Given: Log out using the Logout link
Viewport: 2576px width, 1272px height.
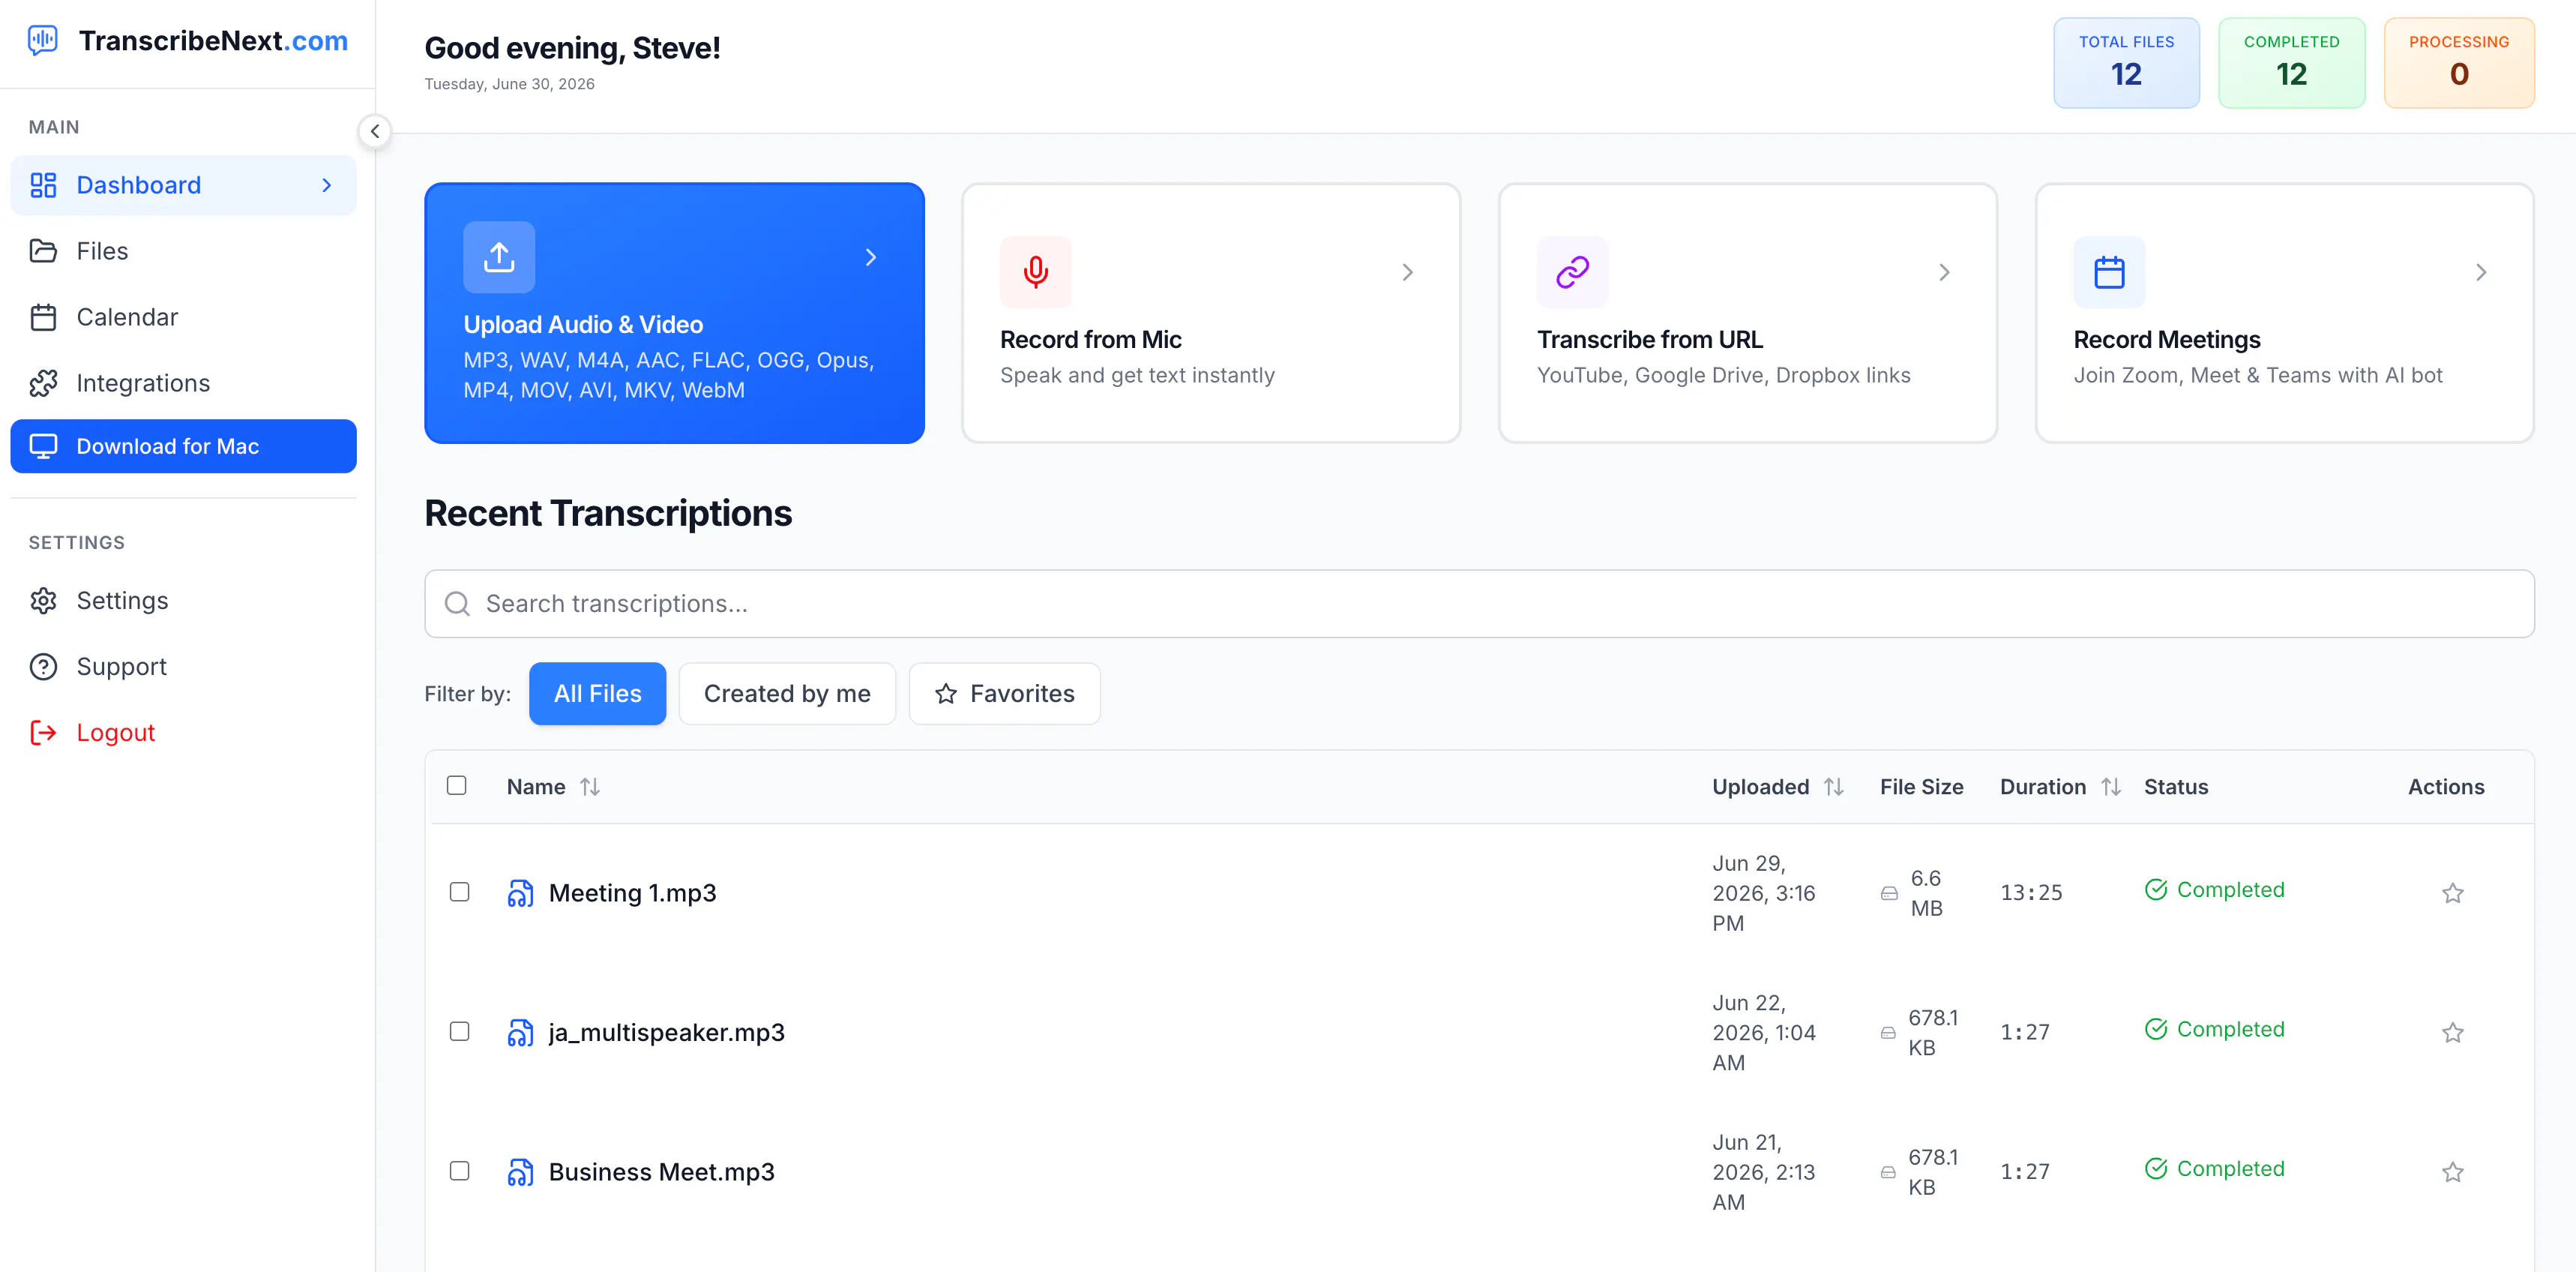Looking at the screenshot, I should [183, 732].
